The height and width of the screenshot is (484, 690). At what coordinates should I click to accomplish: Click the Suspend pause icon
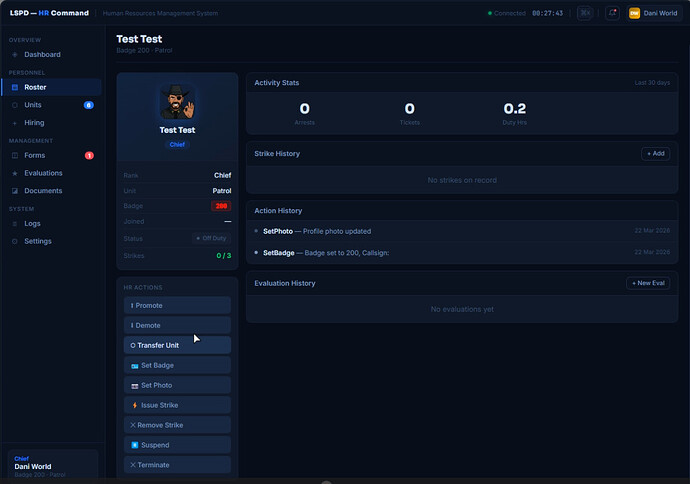coord(135,445)
